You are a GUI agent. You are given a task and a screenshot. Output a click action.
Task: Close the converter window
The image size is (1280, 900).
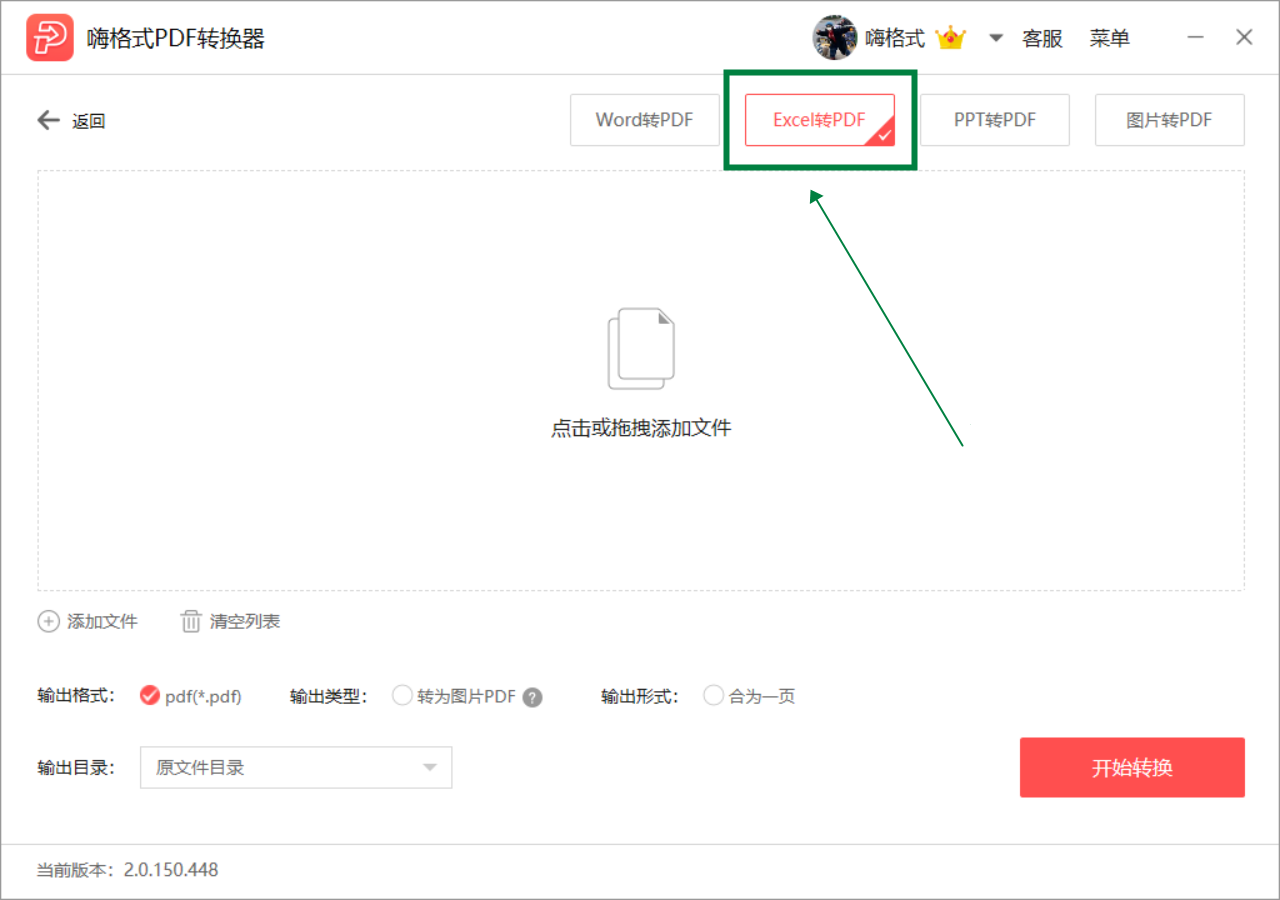(1244, 38)
